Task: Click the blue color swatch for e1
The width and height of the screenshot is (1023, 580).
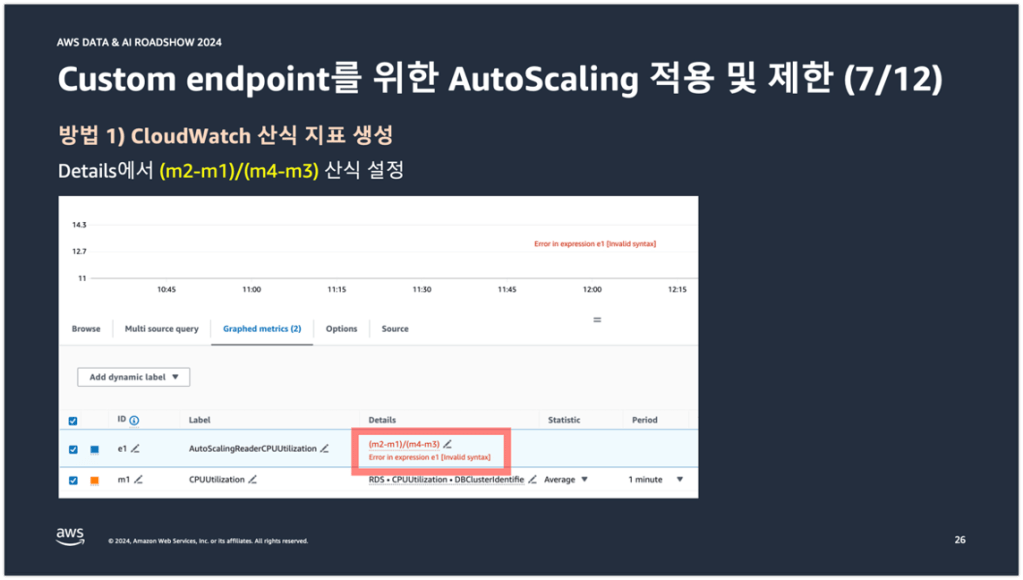Action: tap(95, 450)
